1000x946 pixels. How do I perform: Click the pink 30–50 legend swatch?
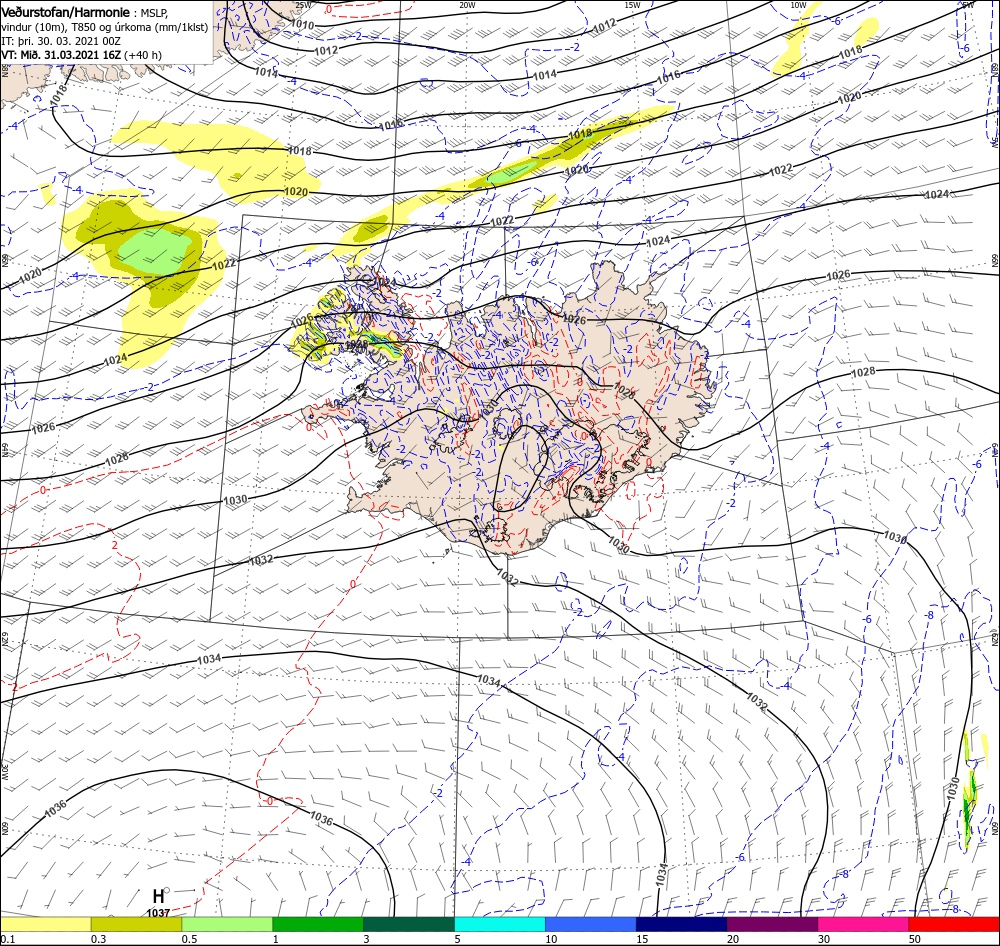point(864,924)
